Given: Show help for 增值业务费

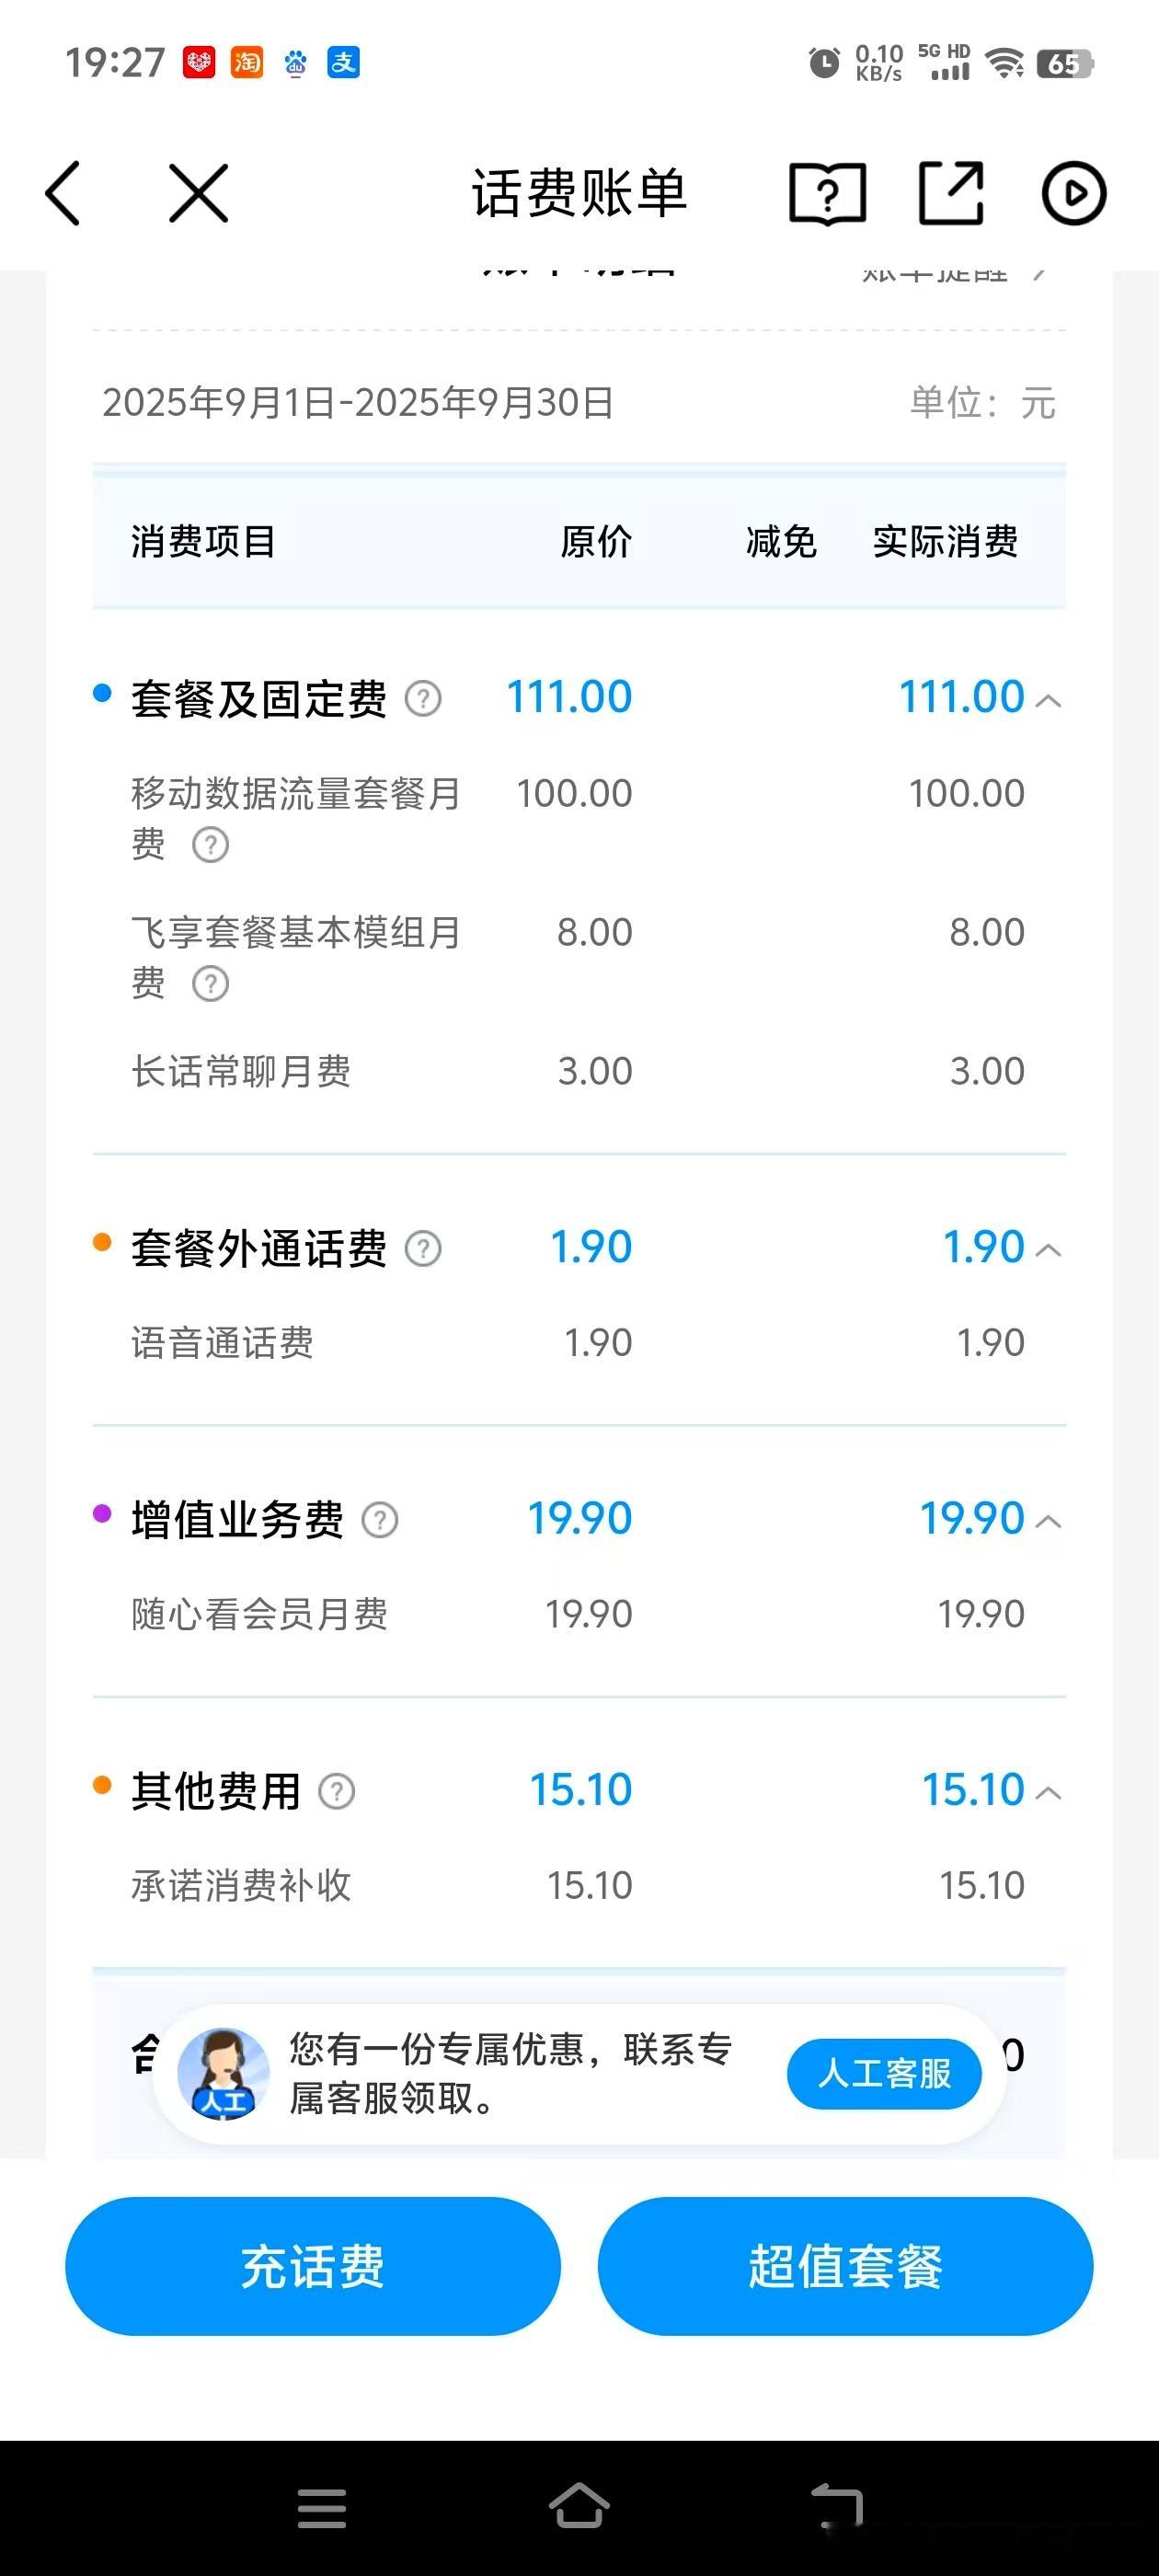Looking at the screenshot, I should point(380,1520).
